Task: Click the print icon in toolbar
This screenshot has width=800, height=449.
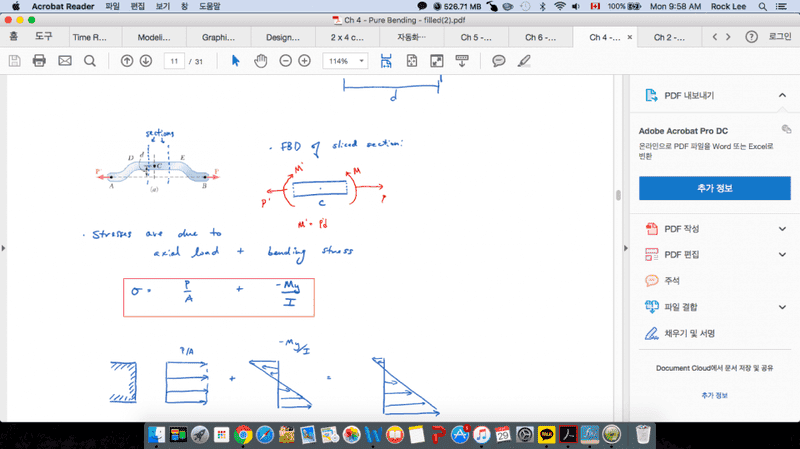Action: tap(39, 61)
